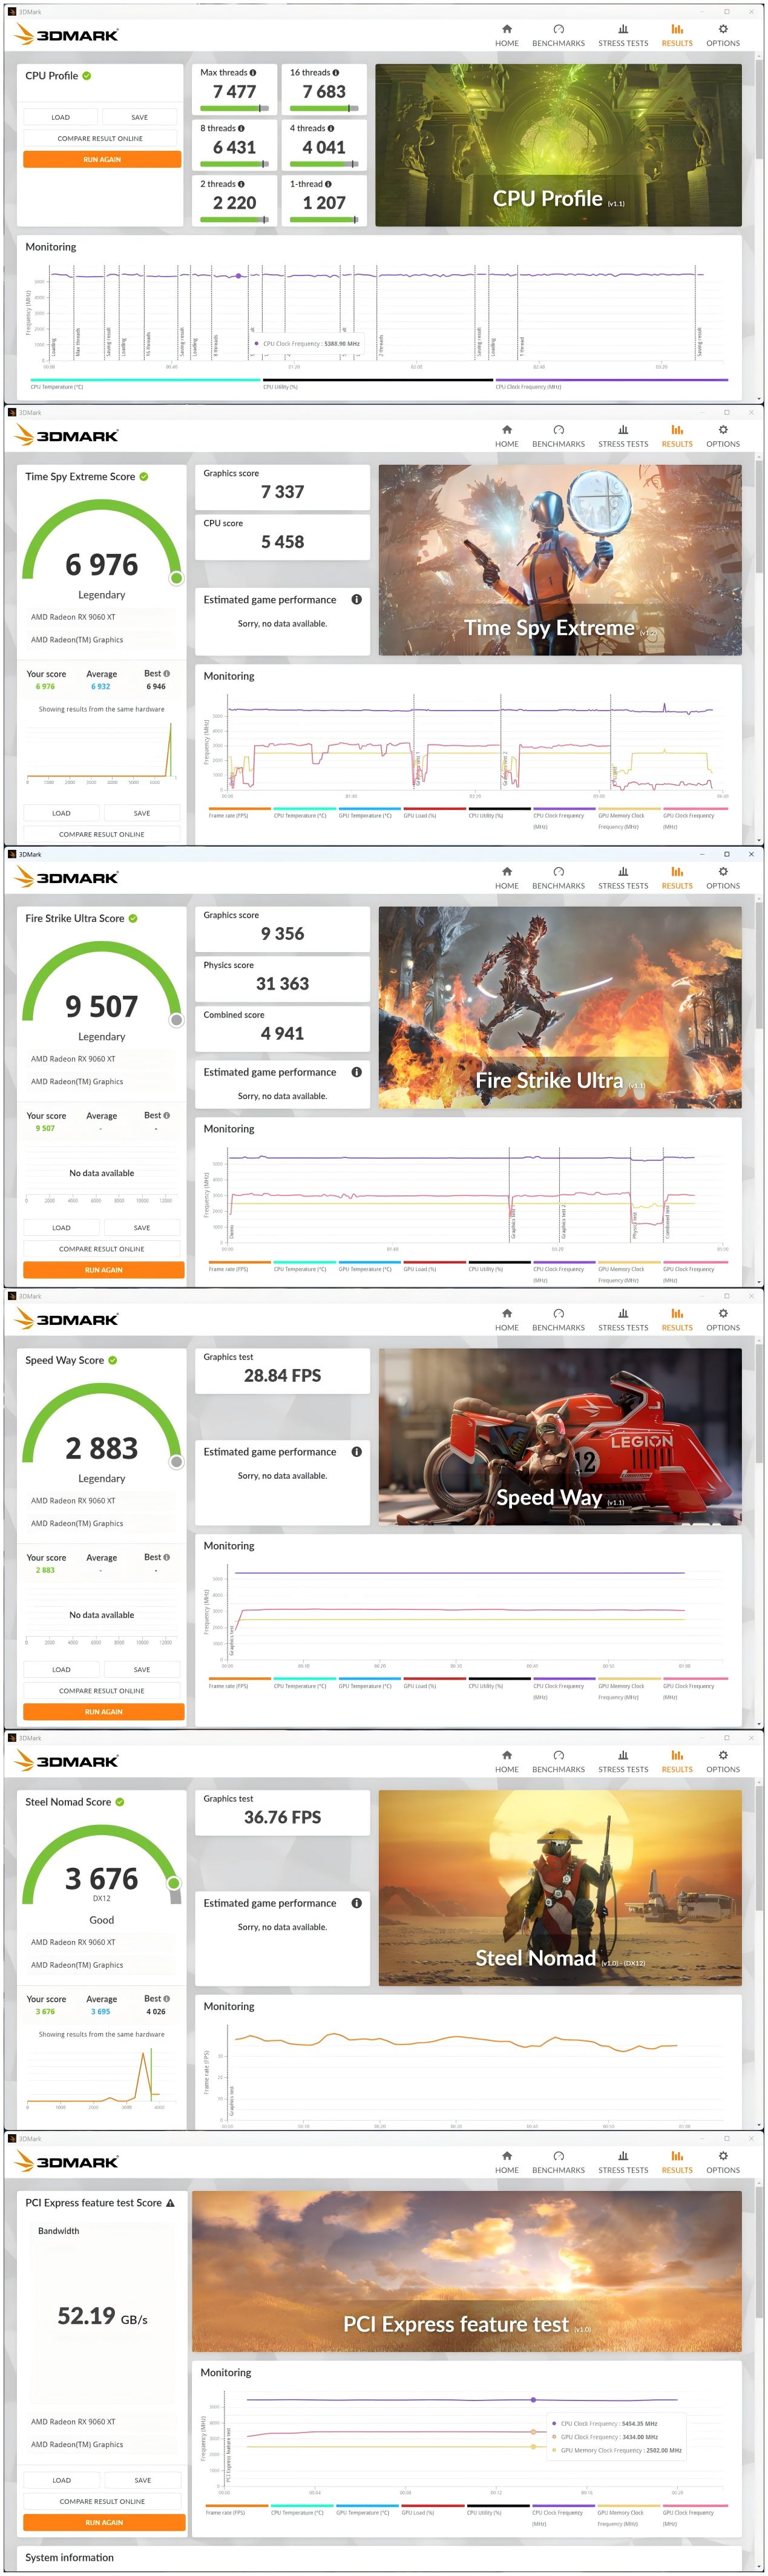
Task: Click the green check next to Fire Strike Ultra Score
Action: pos(133,918)
